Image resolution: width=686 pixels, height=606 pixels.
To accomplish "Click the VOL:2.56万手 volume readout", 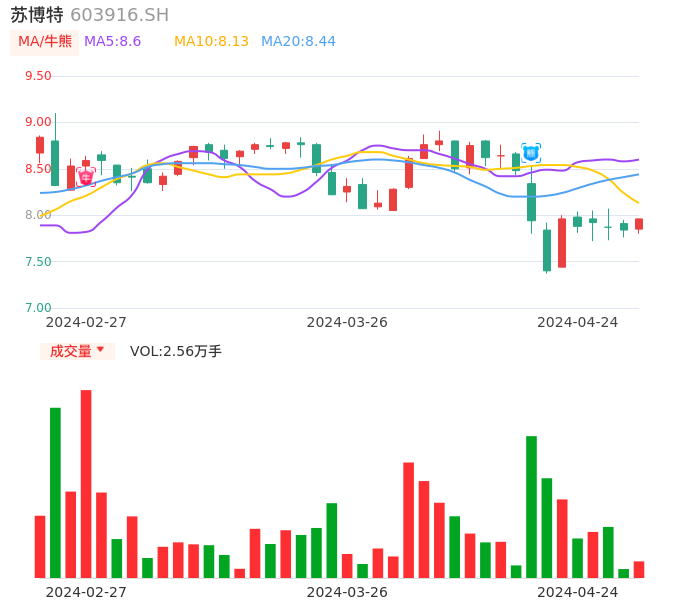I will click(175, 351).
